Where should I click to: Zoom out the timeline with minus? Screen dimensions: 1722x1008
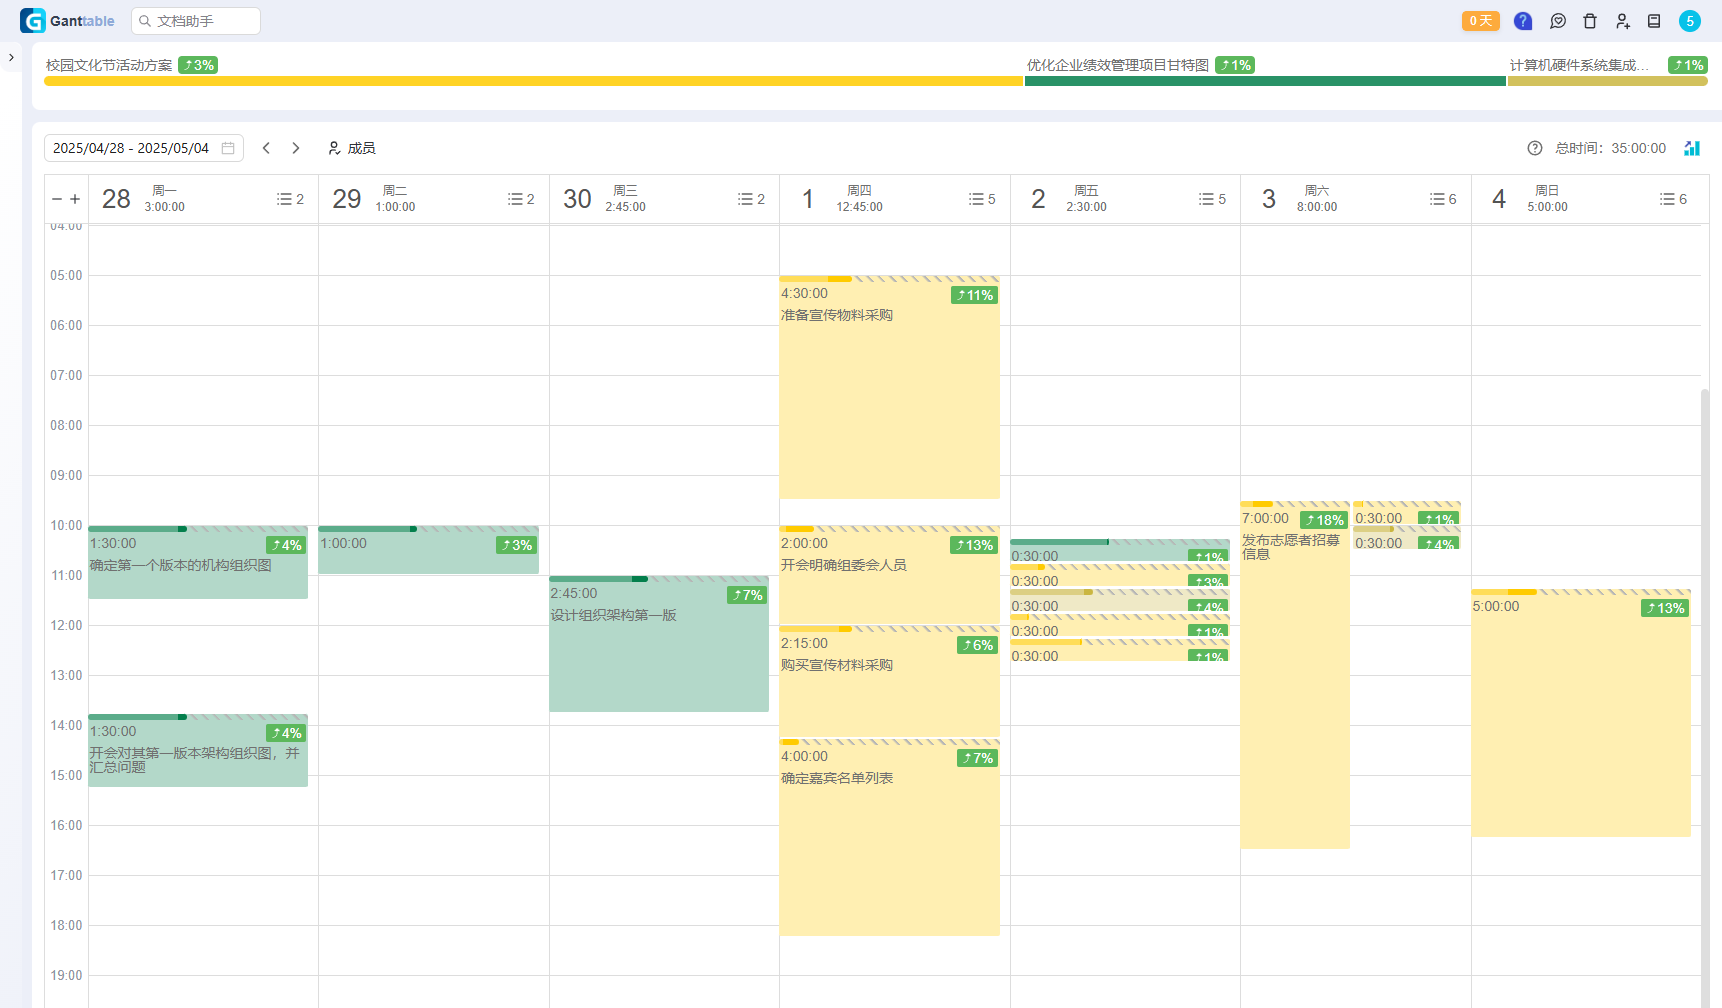coord(57,199)
